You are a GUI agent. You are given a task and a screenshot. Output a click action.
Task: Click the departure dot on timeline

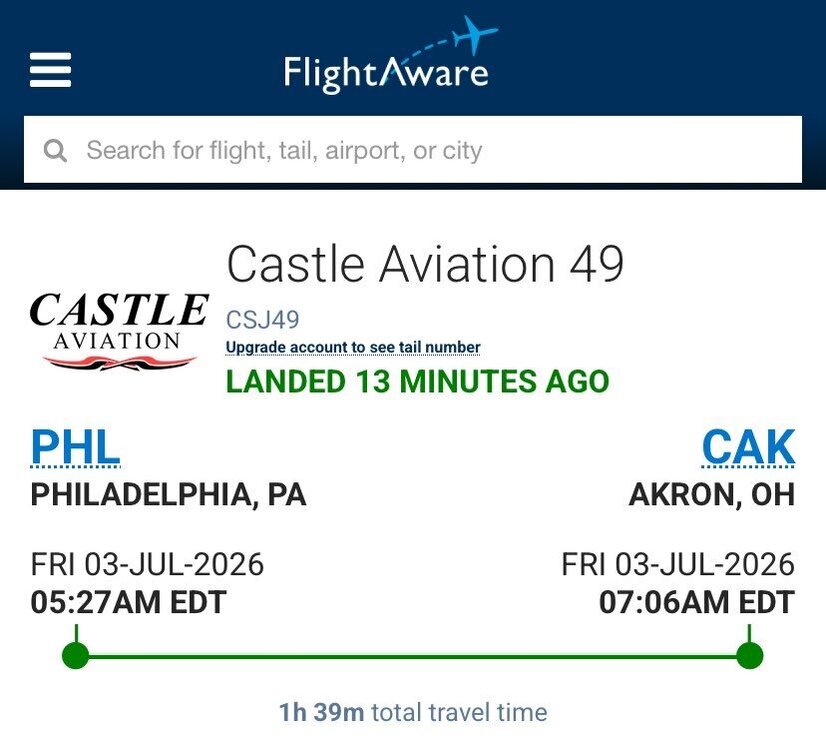(x=76, y=656)
